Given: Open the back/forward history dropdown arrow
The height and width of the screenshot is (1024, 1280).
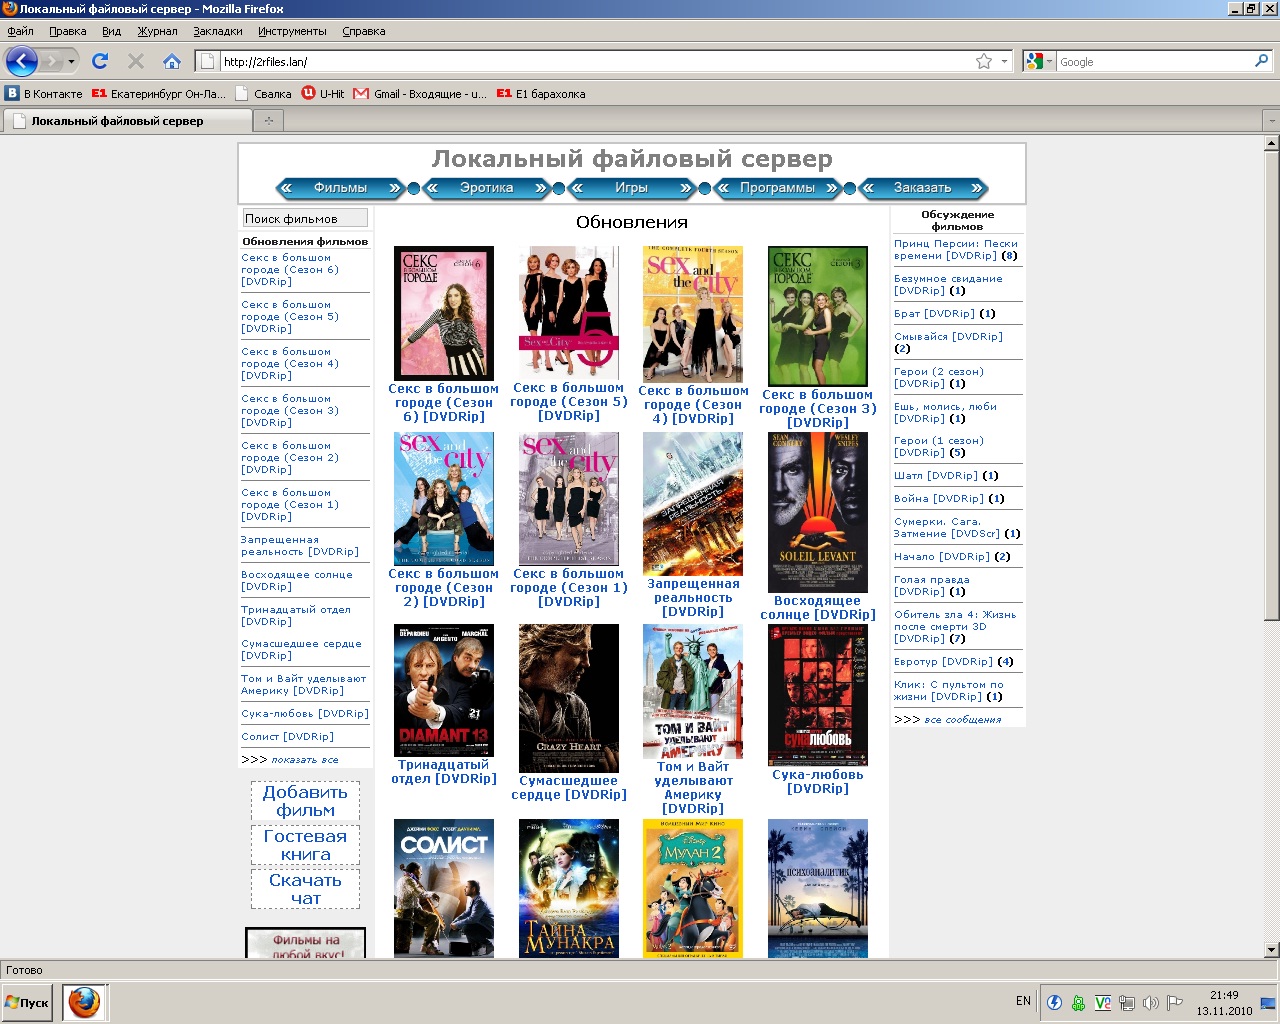Looking at the screenshot, I should coord(71,62).
